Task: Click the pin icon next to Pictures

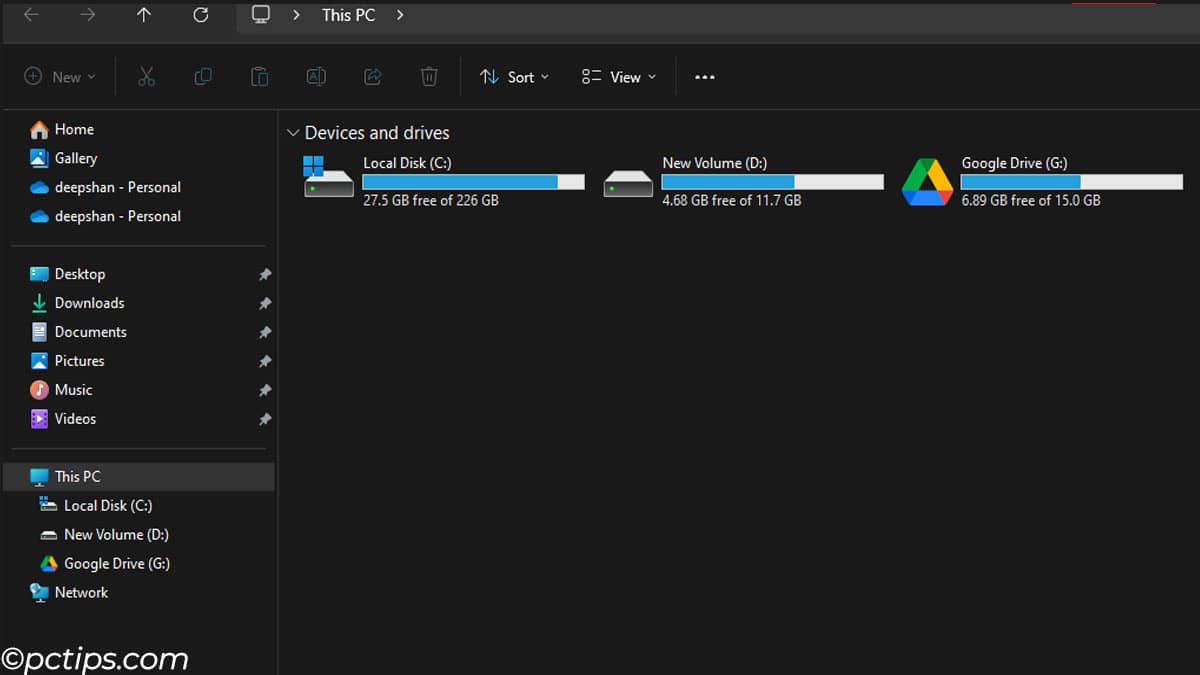Action: coord(265,362)
